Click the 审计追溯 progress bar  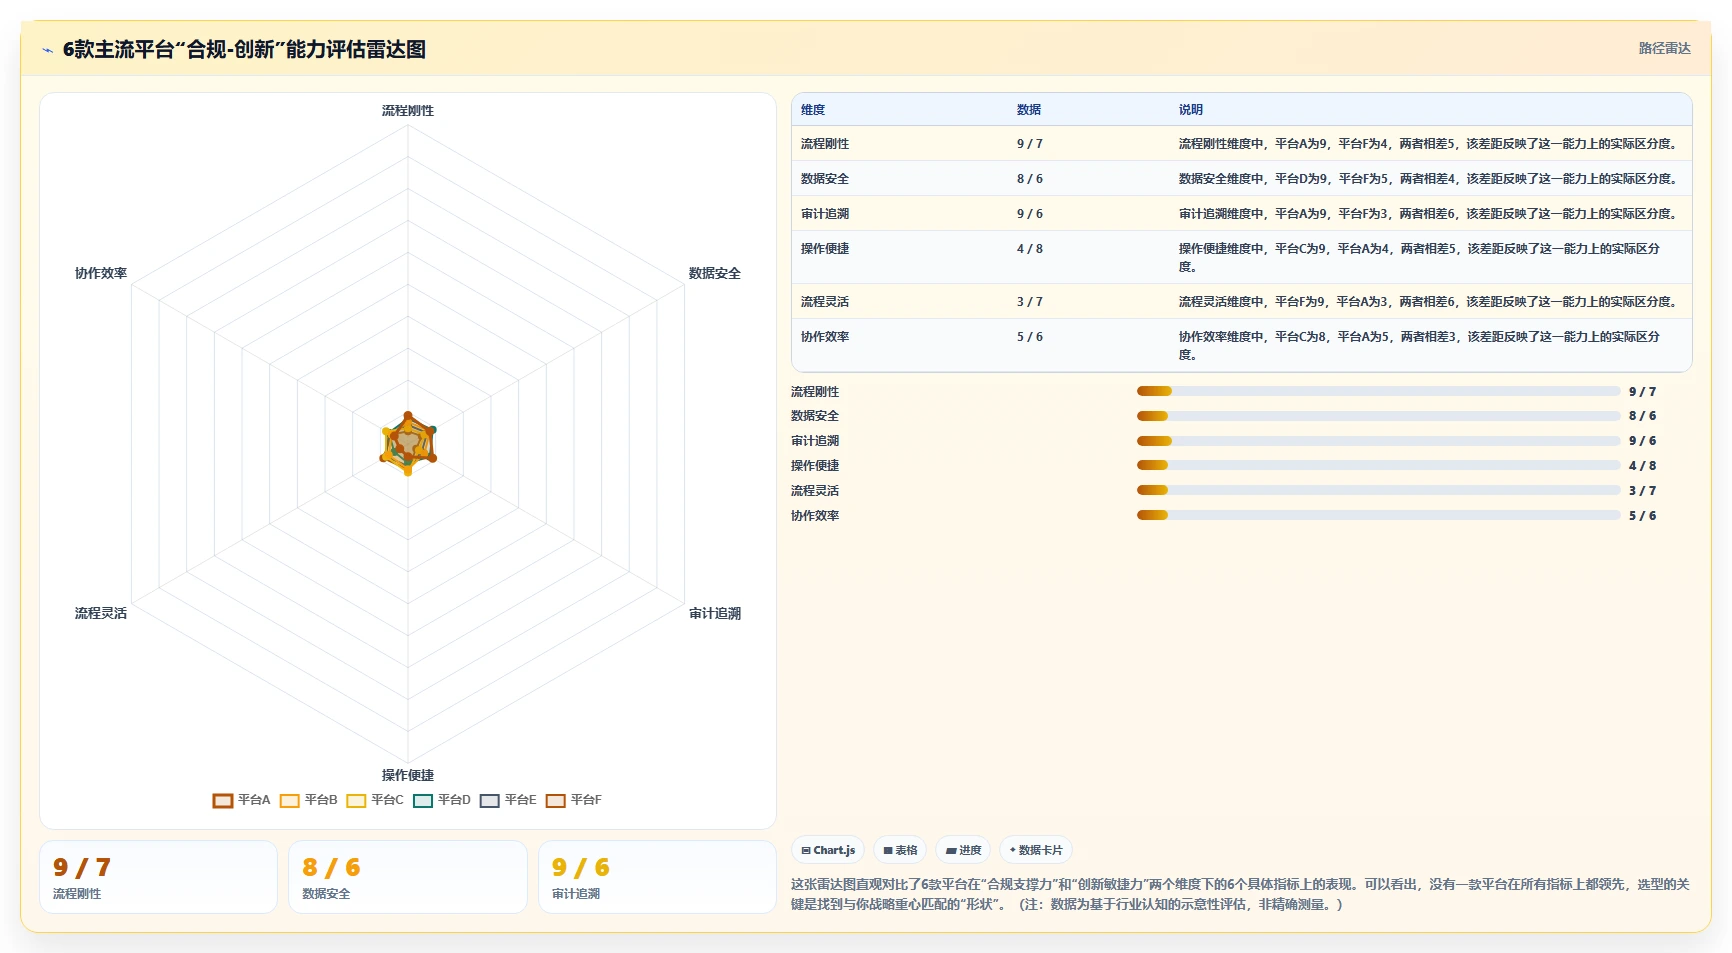click(1378, 441)
